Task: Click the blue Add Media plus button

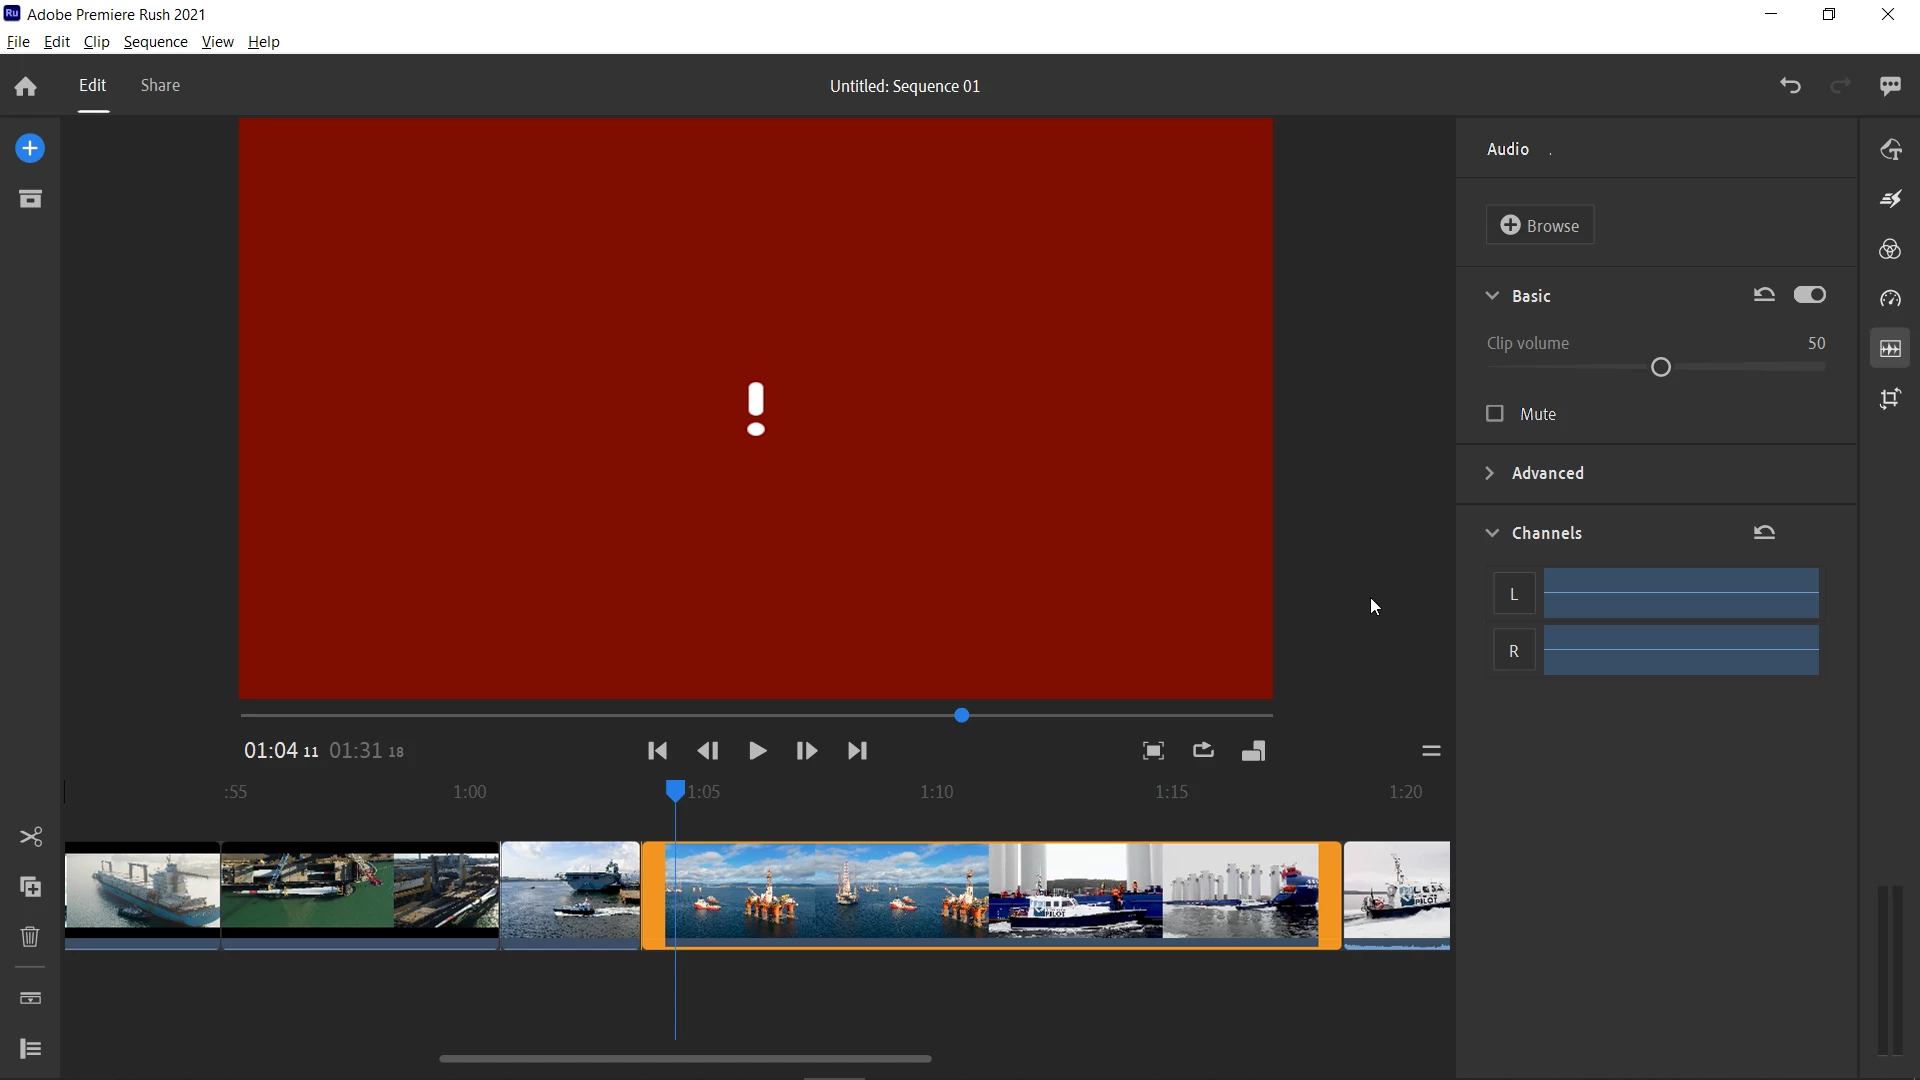Action: pyautogui.click(x=30, y=149)
